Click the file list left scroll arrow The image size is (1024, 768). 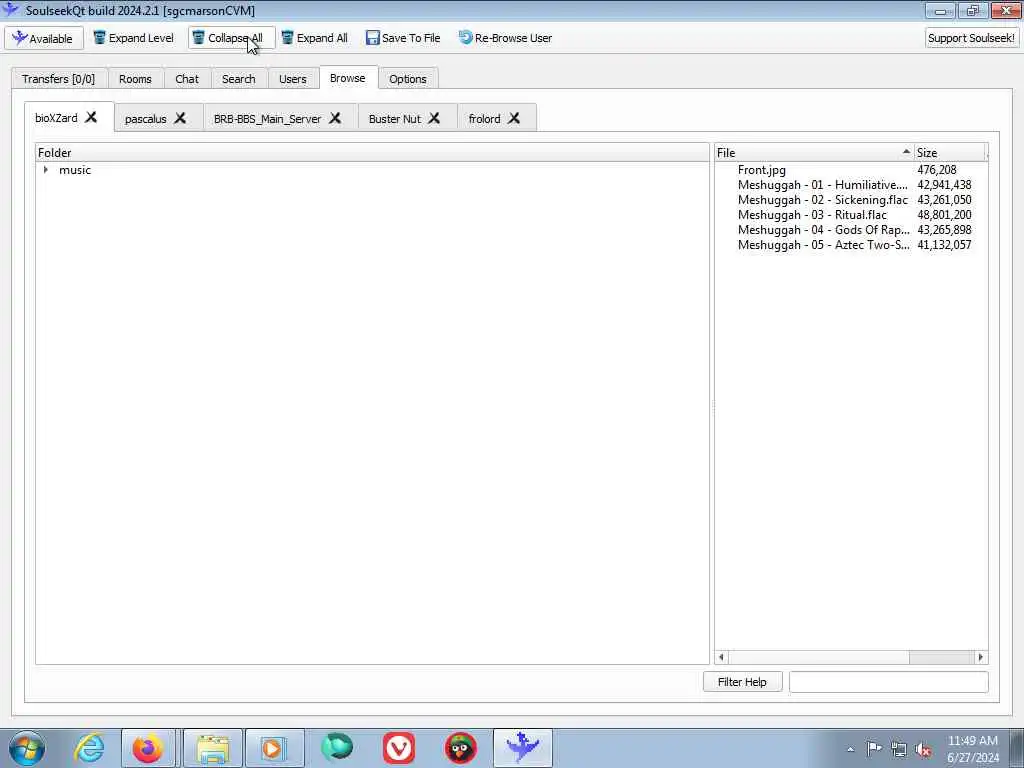tap(722, 658)
